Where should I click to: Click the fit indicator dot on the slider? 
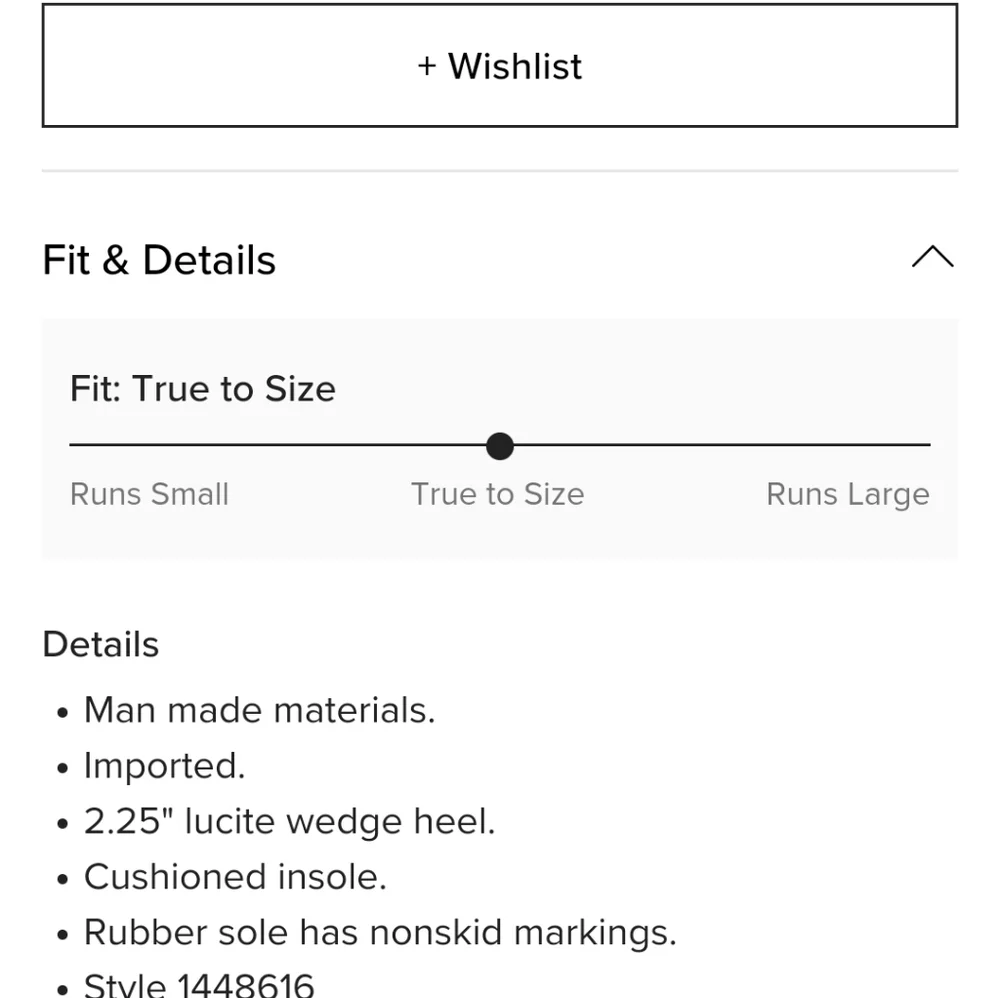click(x=499, y=446)
